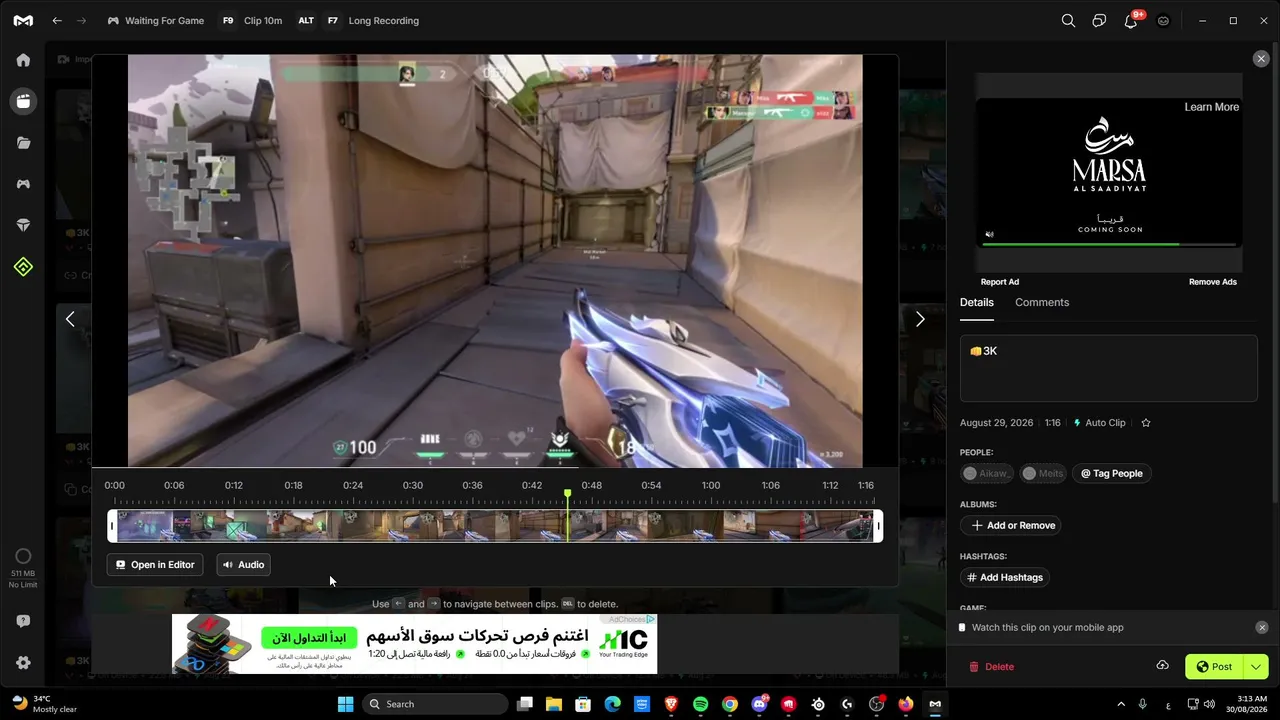The width and height of the screenshot is (1280, 720).
Task: Open the Clips library in sidebar
Action: [x=23, y=101]
